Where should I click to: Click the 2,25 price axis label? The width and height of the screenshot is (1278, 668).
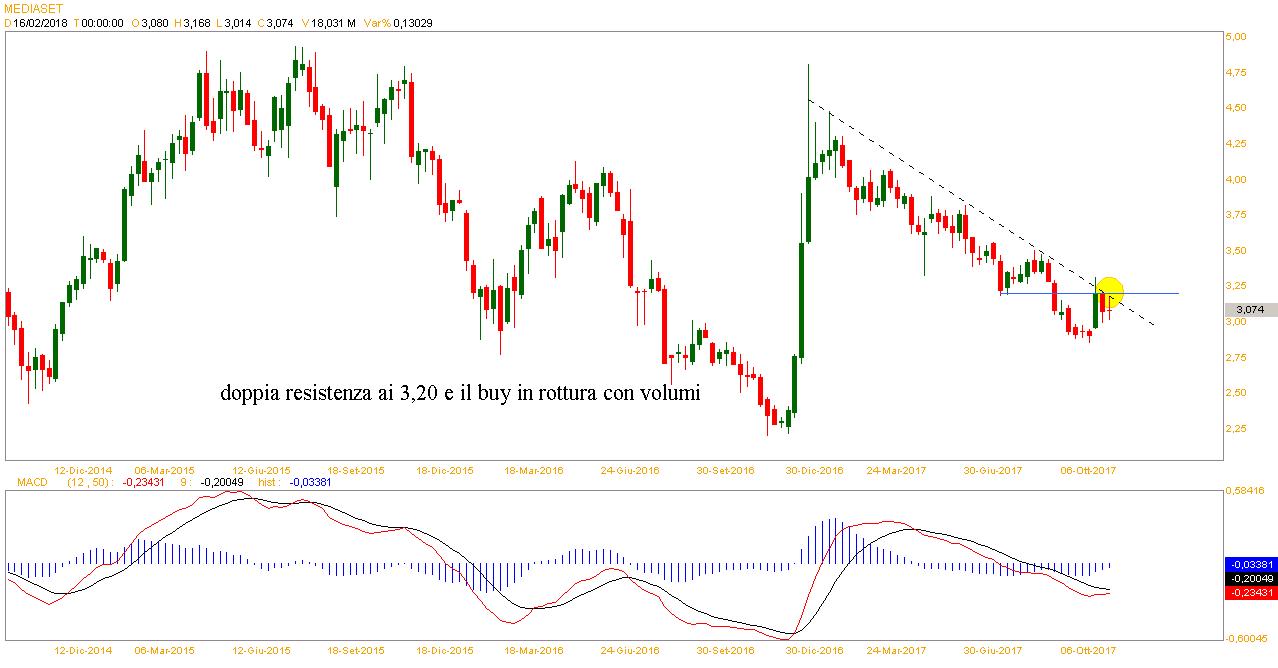[x=1236, y=428]
